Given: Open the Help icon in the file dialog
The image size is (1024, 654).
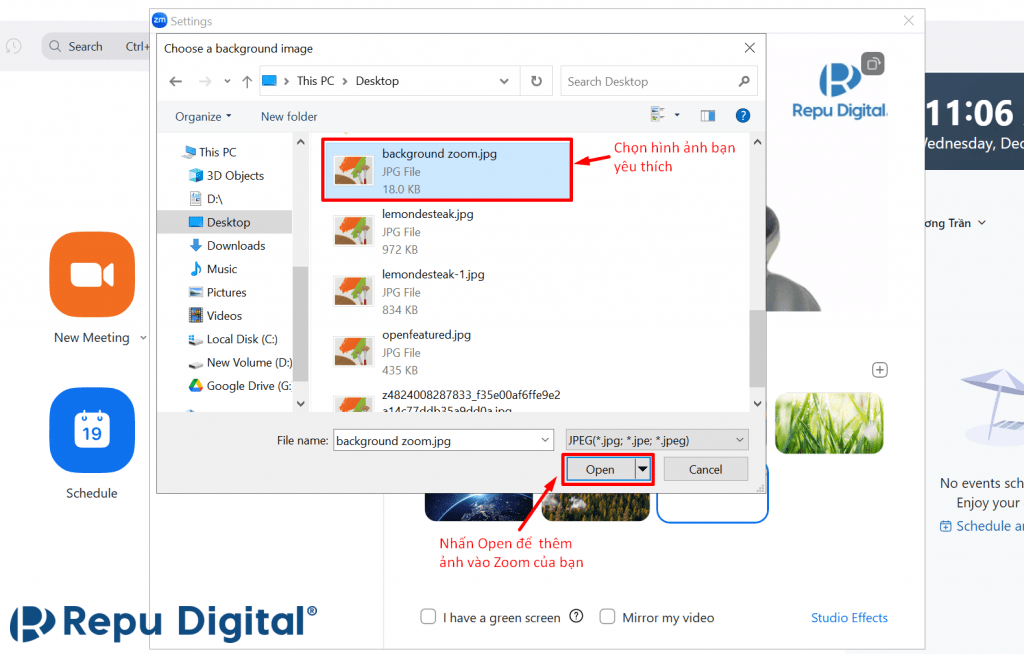Looking at the screenshot, I should click(743, 115).
